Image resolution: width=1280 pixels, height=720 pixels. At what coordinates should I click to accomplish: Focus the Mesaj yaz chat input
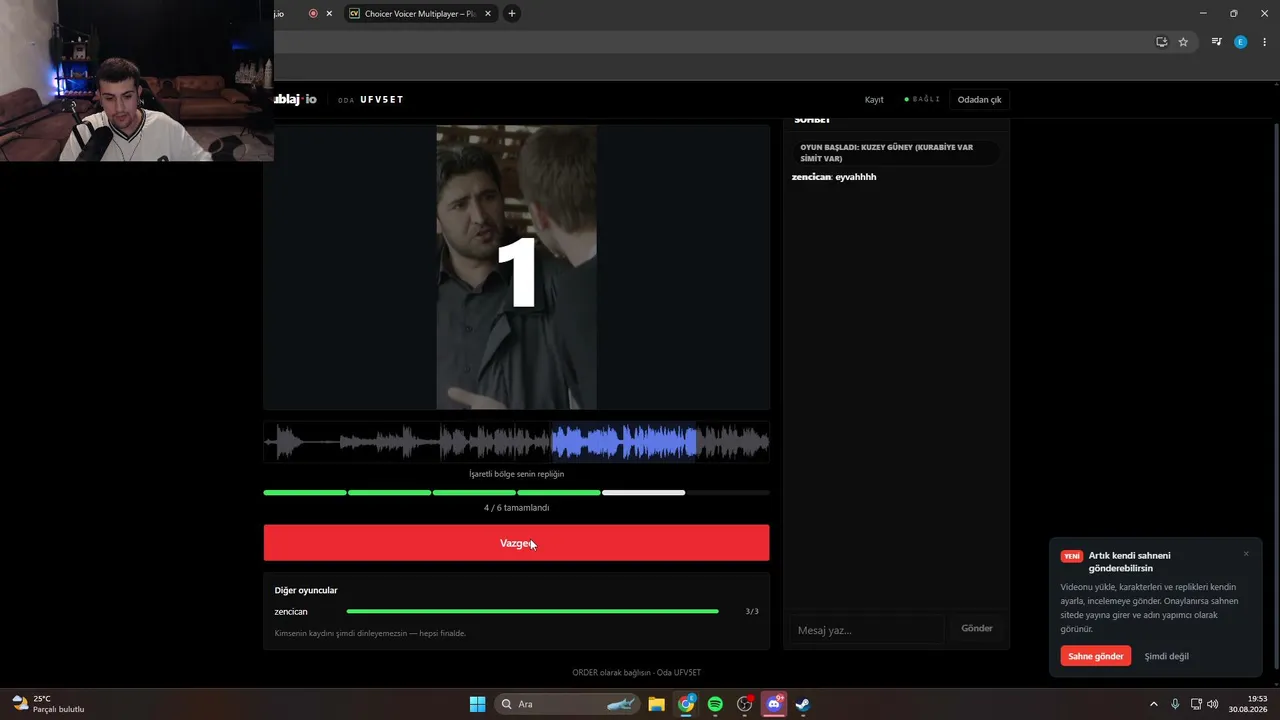[x=866, y=630]
